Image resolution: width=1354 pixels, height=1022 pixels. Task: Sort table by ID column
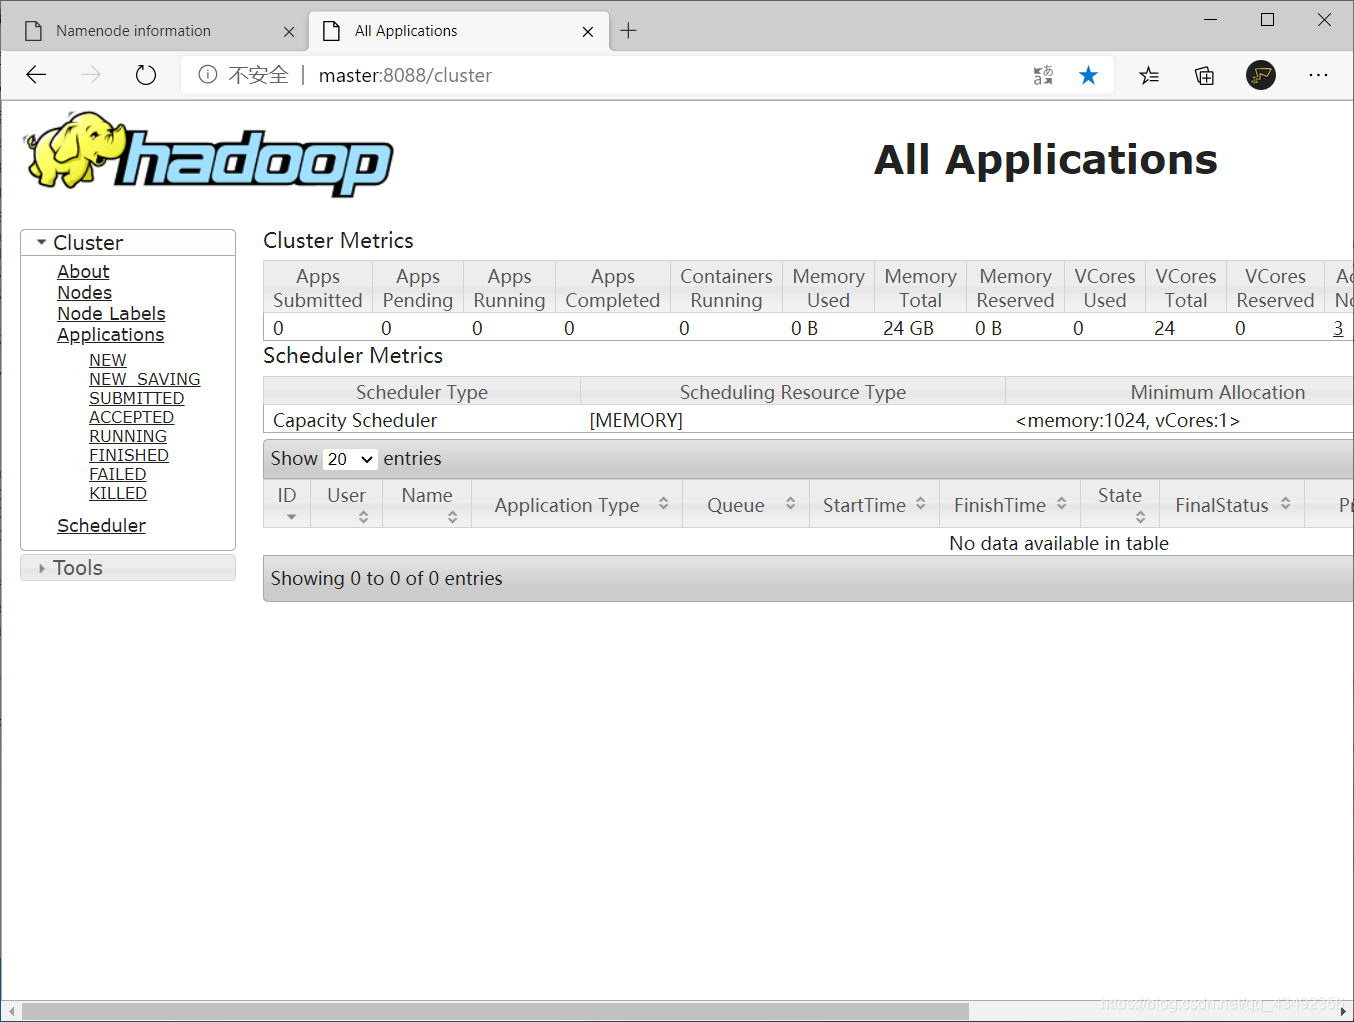pos(287,503)
